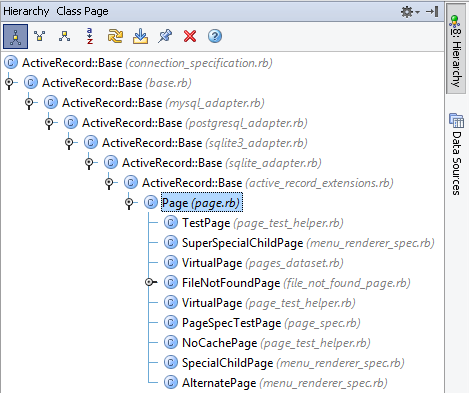Switch to Subtypes Hierarchy view
The width and height of the screenshot is (469, 393).
[x=64, y=36]
